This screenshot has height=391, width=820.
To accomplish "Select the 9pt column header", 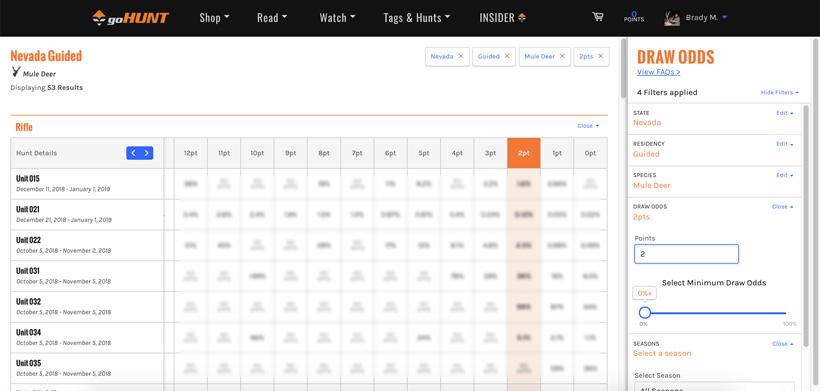I will 290,153.
